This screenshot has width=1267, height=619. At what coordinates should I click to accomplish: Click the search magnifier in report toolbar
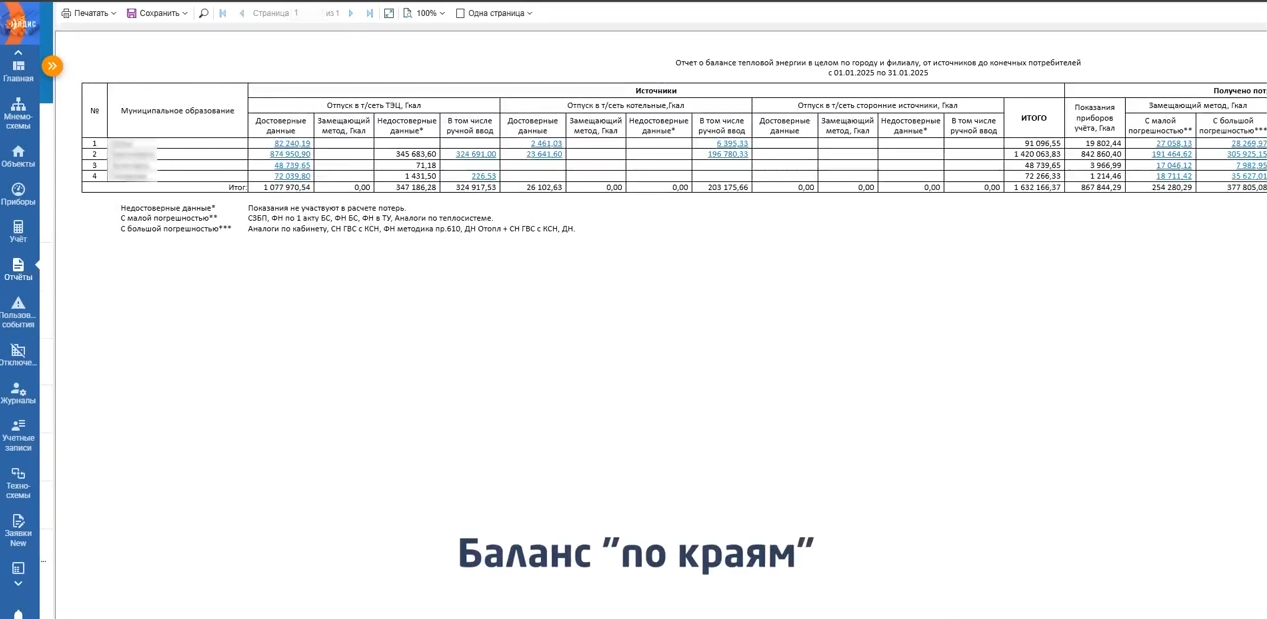coord(204,13)
